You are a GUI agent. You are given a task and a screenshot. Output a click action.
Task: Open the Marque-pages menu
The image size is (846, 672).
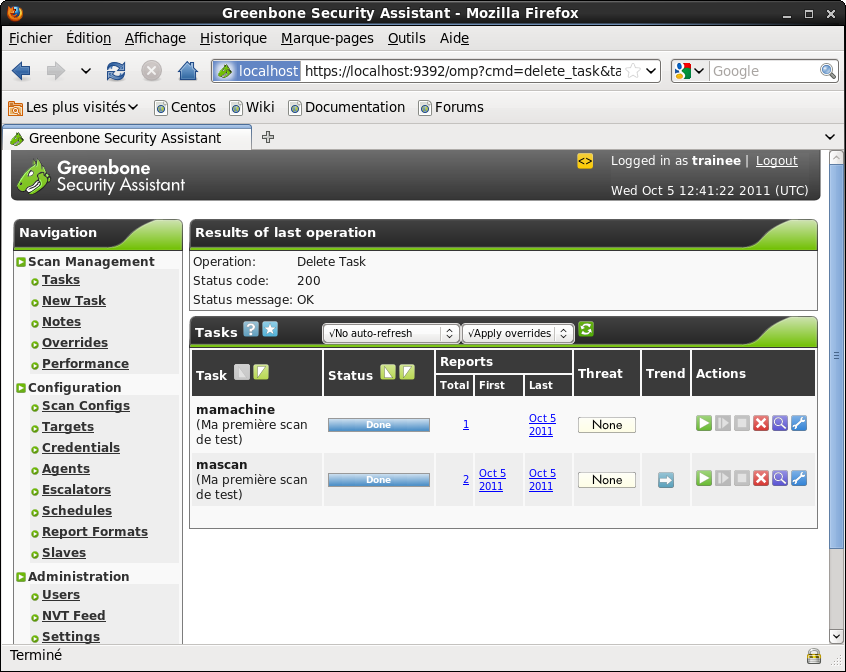pos(327,38)
